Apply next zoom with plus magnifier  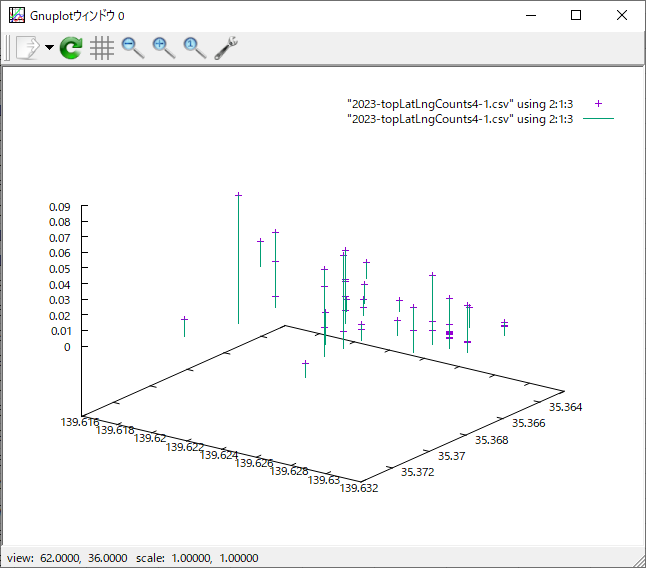coord(163,48)
